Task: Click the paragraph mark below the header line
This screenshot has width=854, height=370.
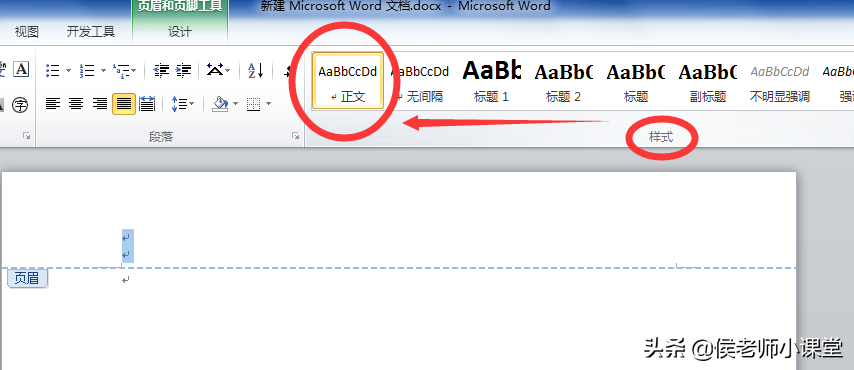Action: [126, 280]
